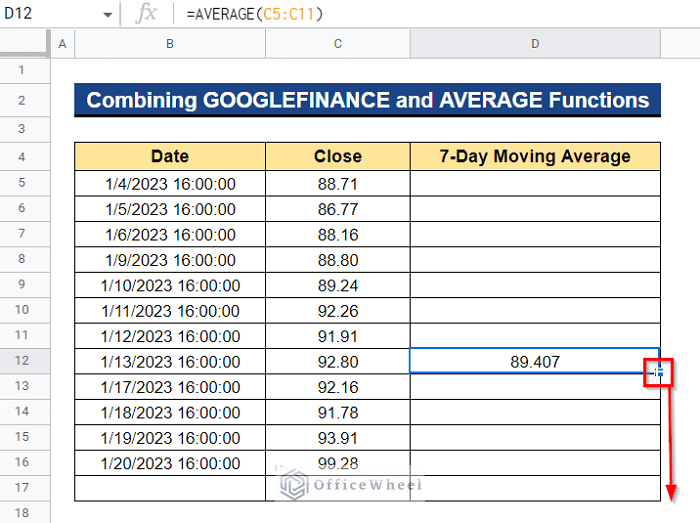Image resolution: width=700 pixels, height=523 pixels.
Task: Click the Close value 92.80
Action: pyautogui.click(x=338, y=361)
